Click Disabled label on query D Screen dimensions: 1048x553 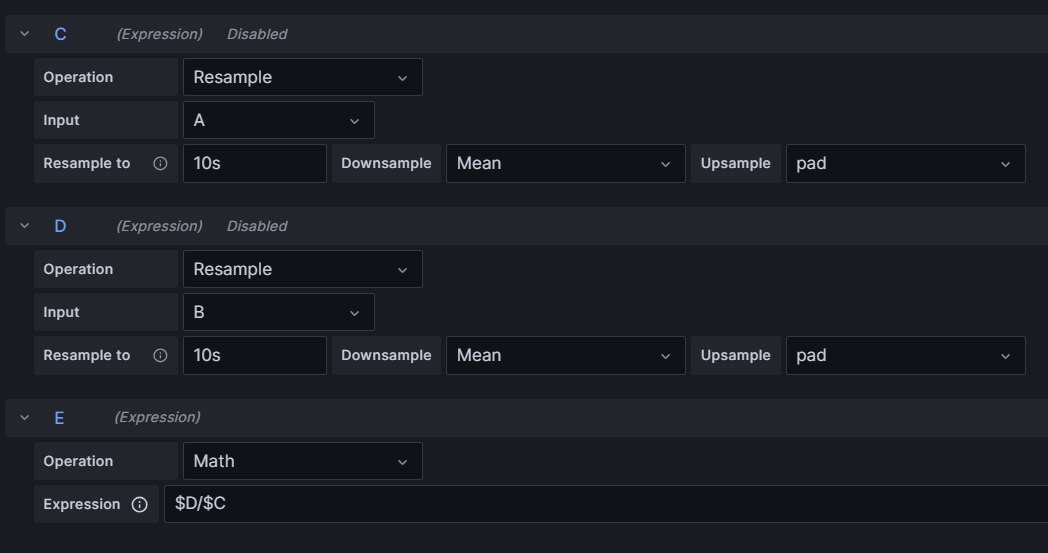(257, 226)
